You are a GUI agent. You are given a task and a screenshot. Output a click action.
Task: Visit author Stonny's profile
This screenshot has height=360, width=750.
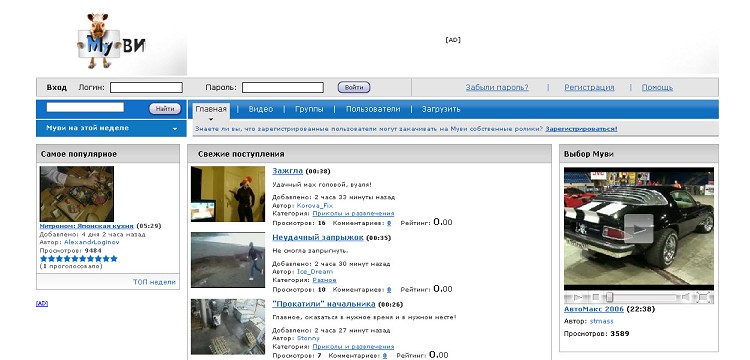(x=308, y=338)
